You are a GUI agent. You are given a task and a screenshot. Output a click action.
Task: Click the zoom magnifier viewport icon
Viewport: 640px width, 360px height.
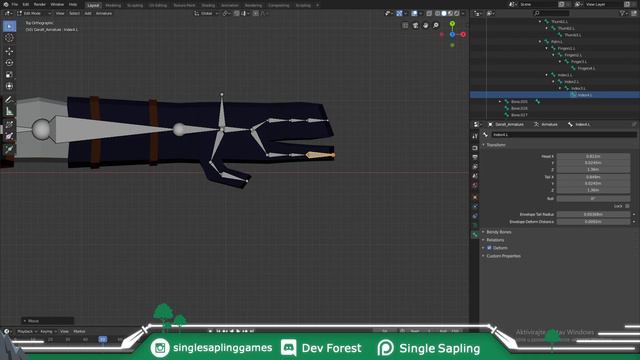pos(436,25)
